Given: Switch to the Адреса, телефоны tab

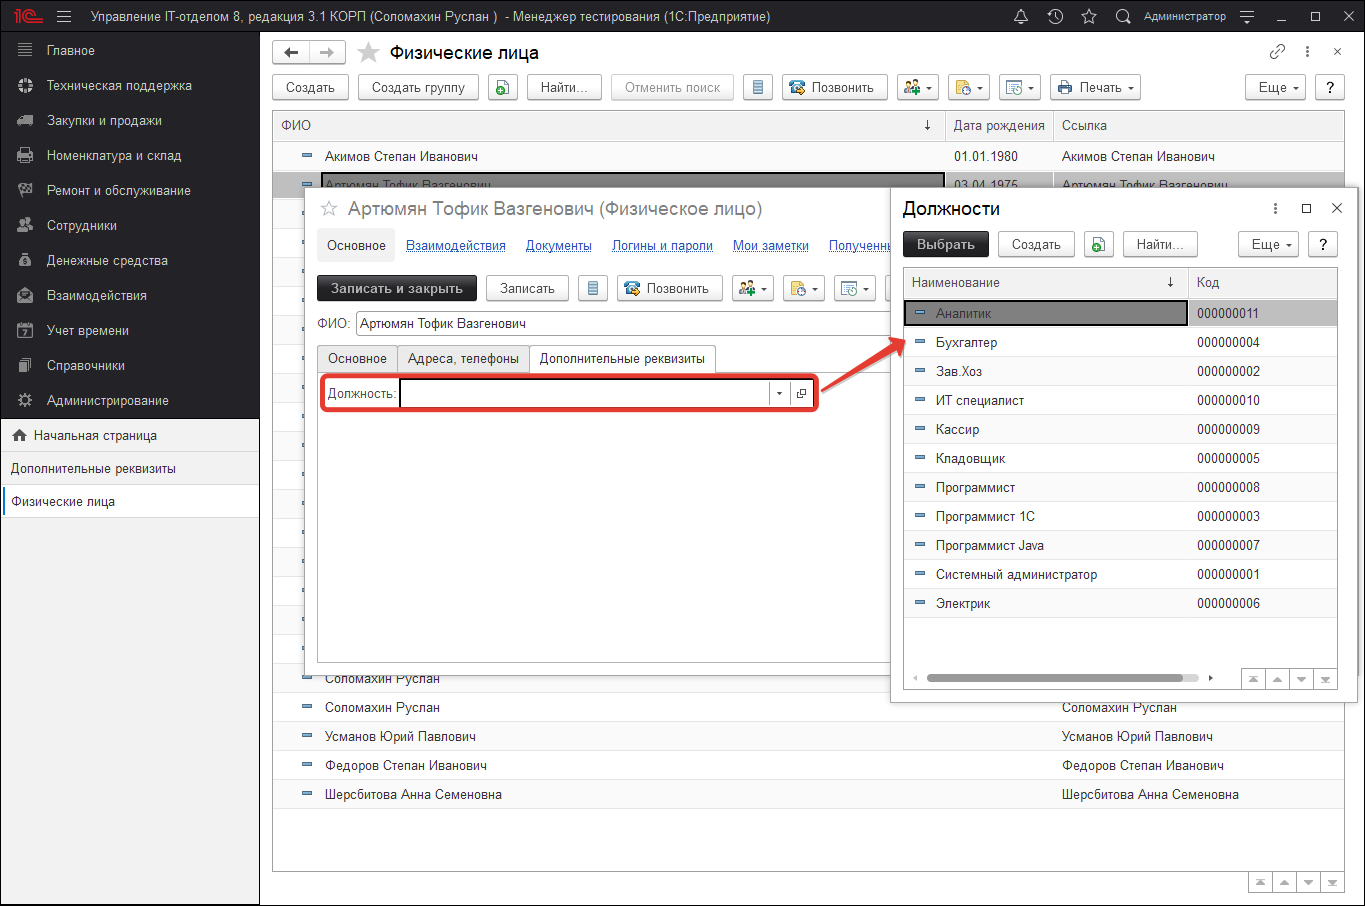Looking at the screenshot, I should point(463,359).
